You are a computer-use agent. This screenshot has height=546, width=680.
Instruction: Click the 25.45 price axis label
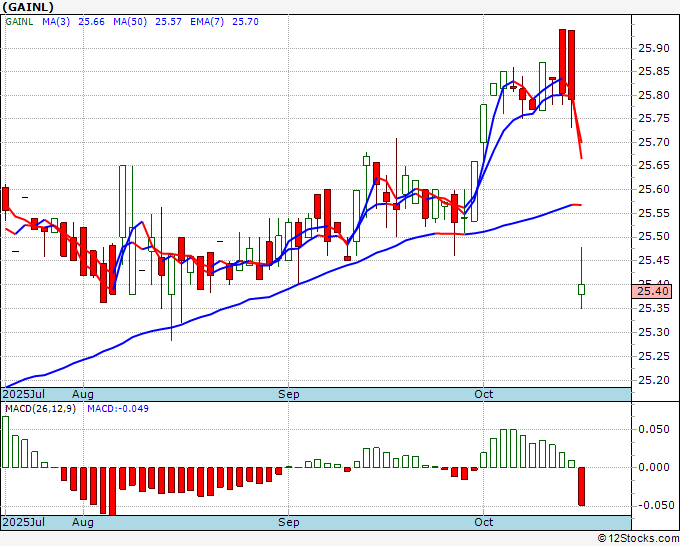654,261
